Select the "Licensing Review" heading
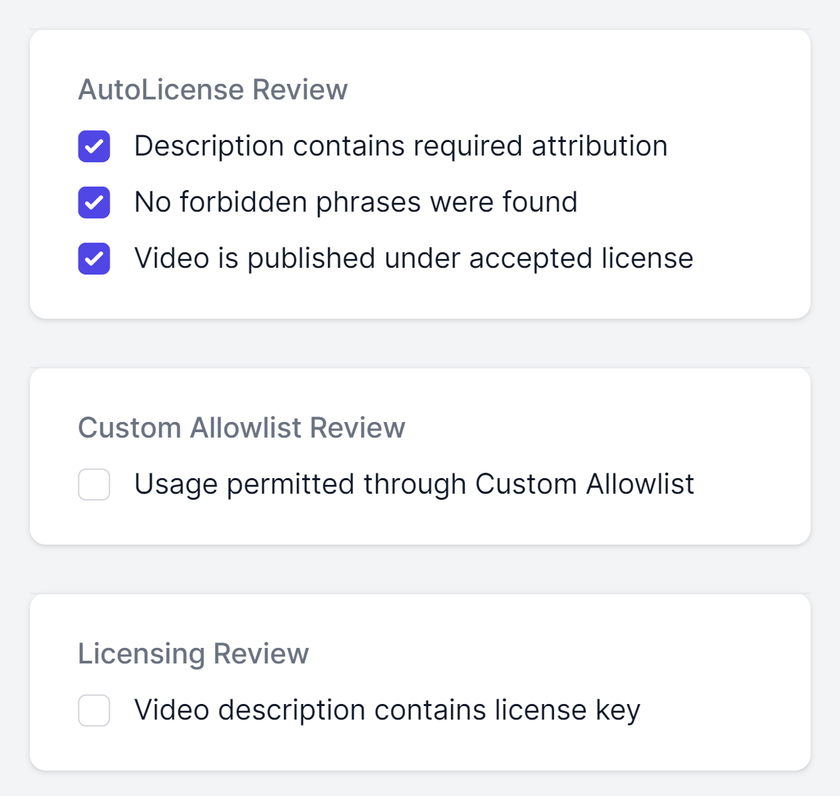840x796 pixels. [192, 654]
